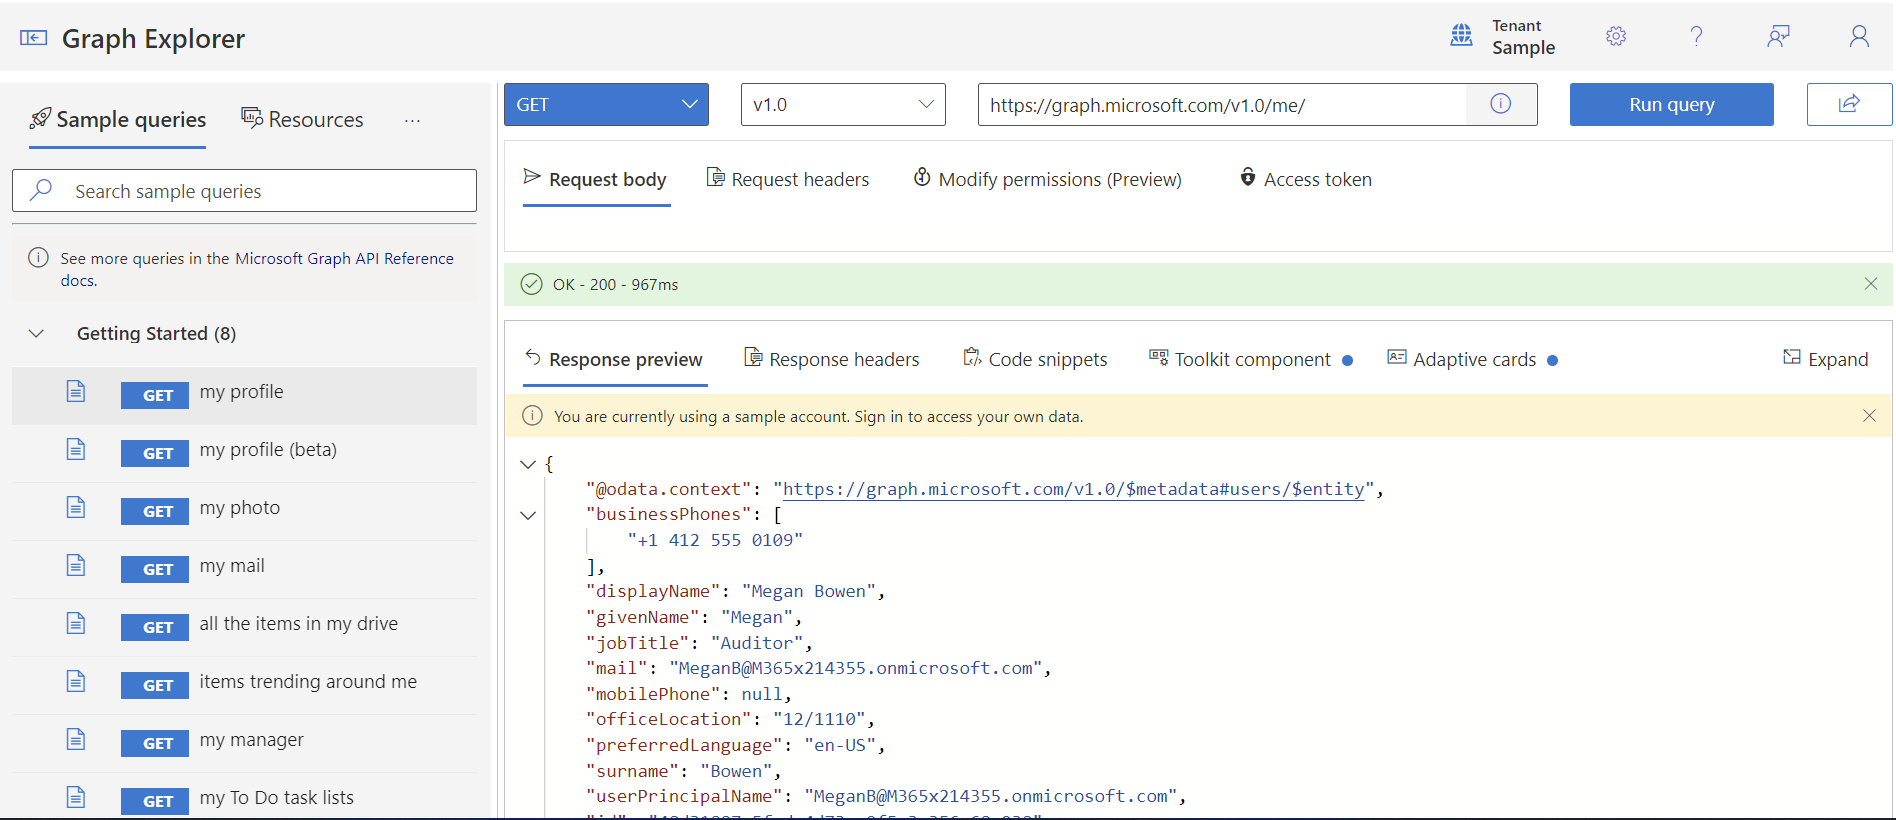Select the my photo sample query

coord(244,511)
